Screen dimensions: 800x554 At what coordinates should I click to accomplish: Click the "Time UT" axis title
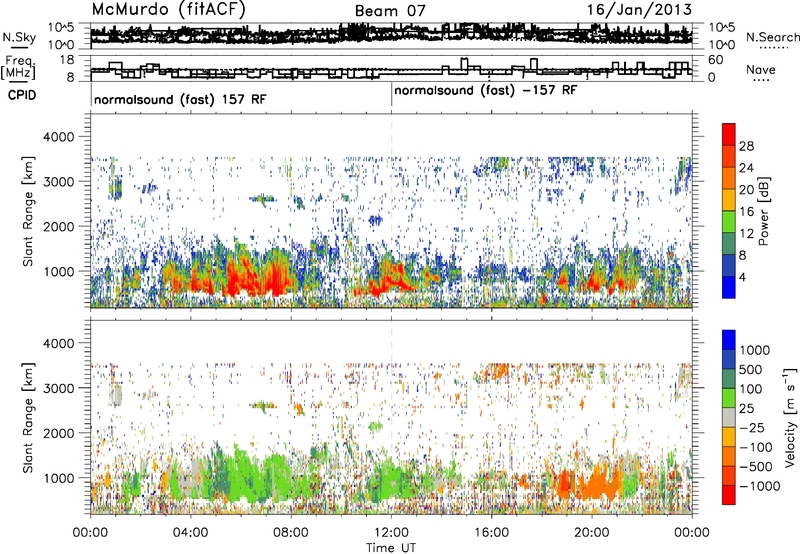[391, 548]
